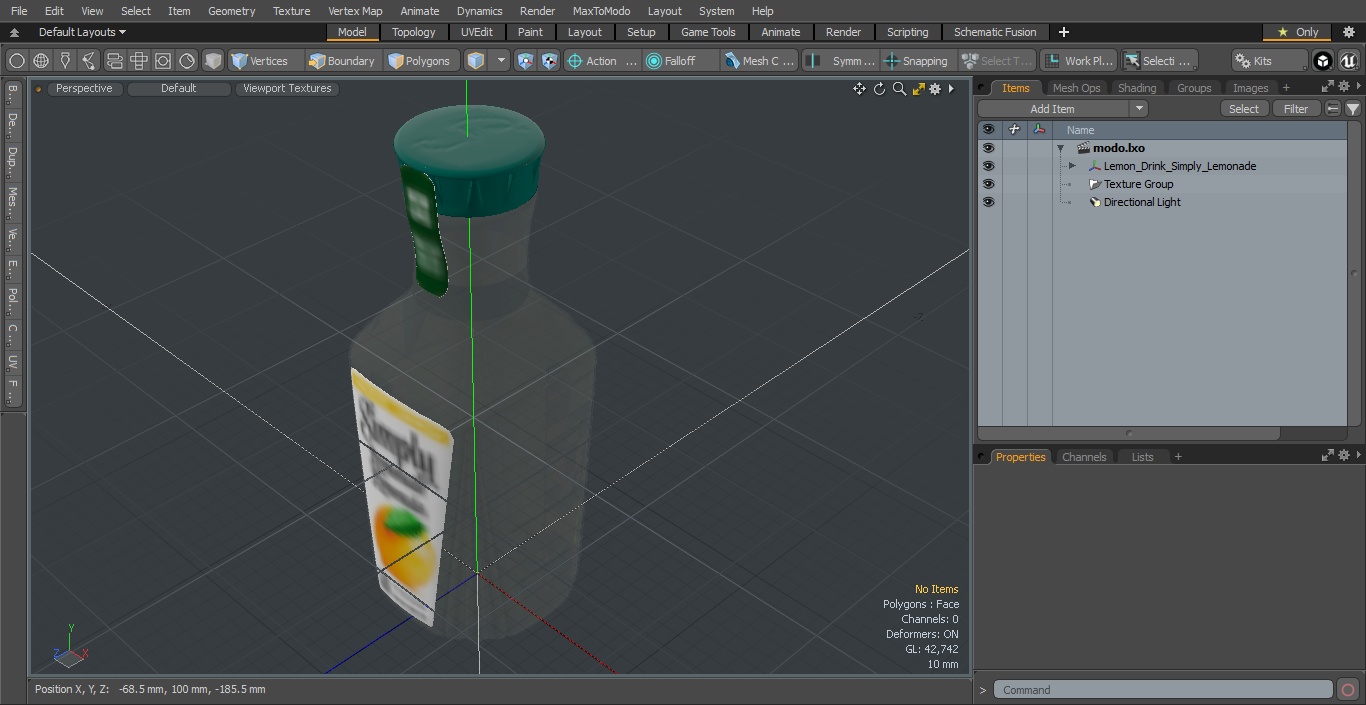Viewport: 1366px width, 705px height.
Task: Open the Selection toolbar menu
Action: tap(1159, 61)
